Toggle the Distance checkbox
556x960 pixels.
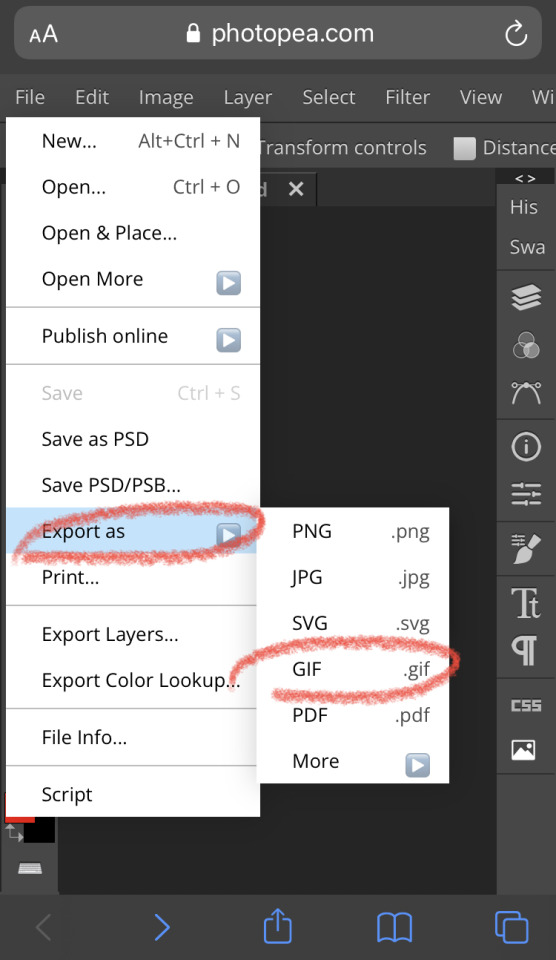point(464,148)
